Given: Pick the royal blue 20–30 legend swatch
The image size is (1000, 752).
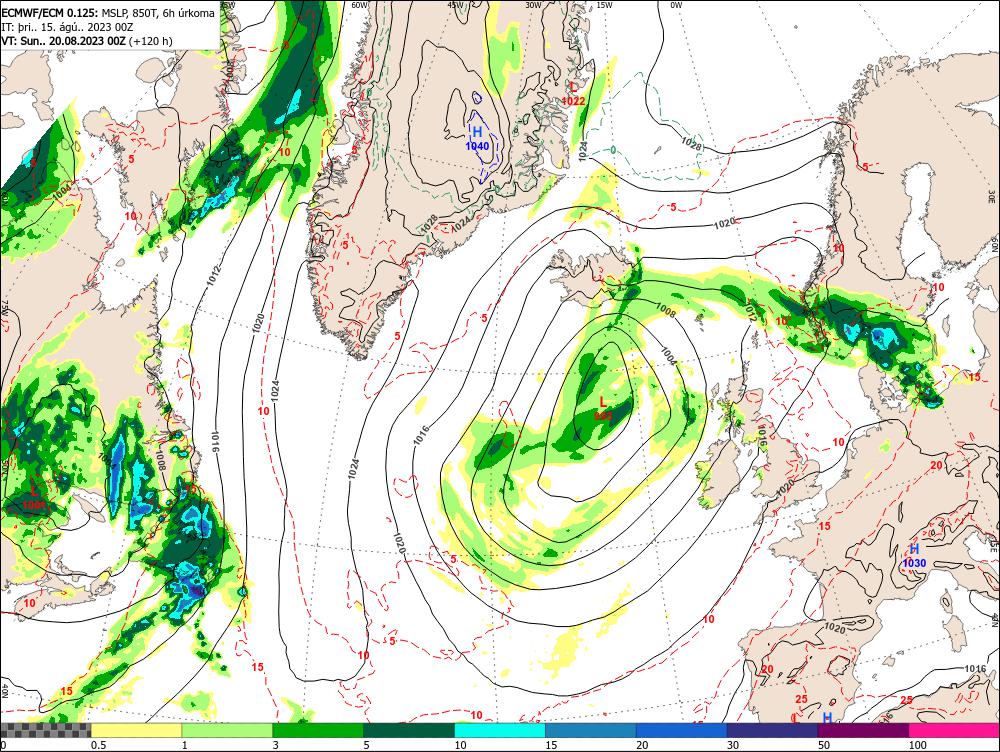Looking at the screenshot, I should click(x=682, y=730).
